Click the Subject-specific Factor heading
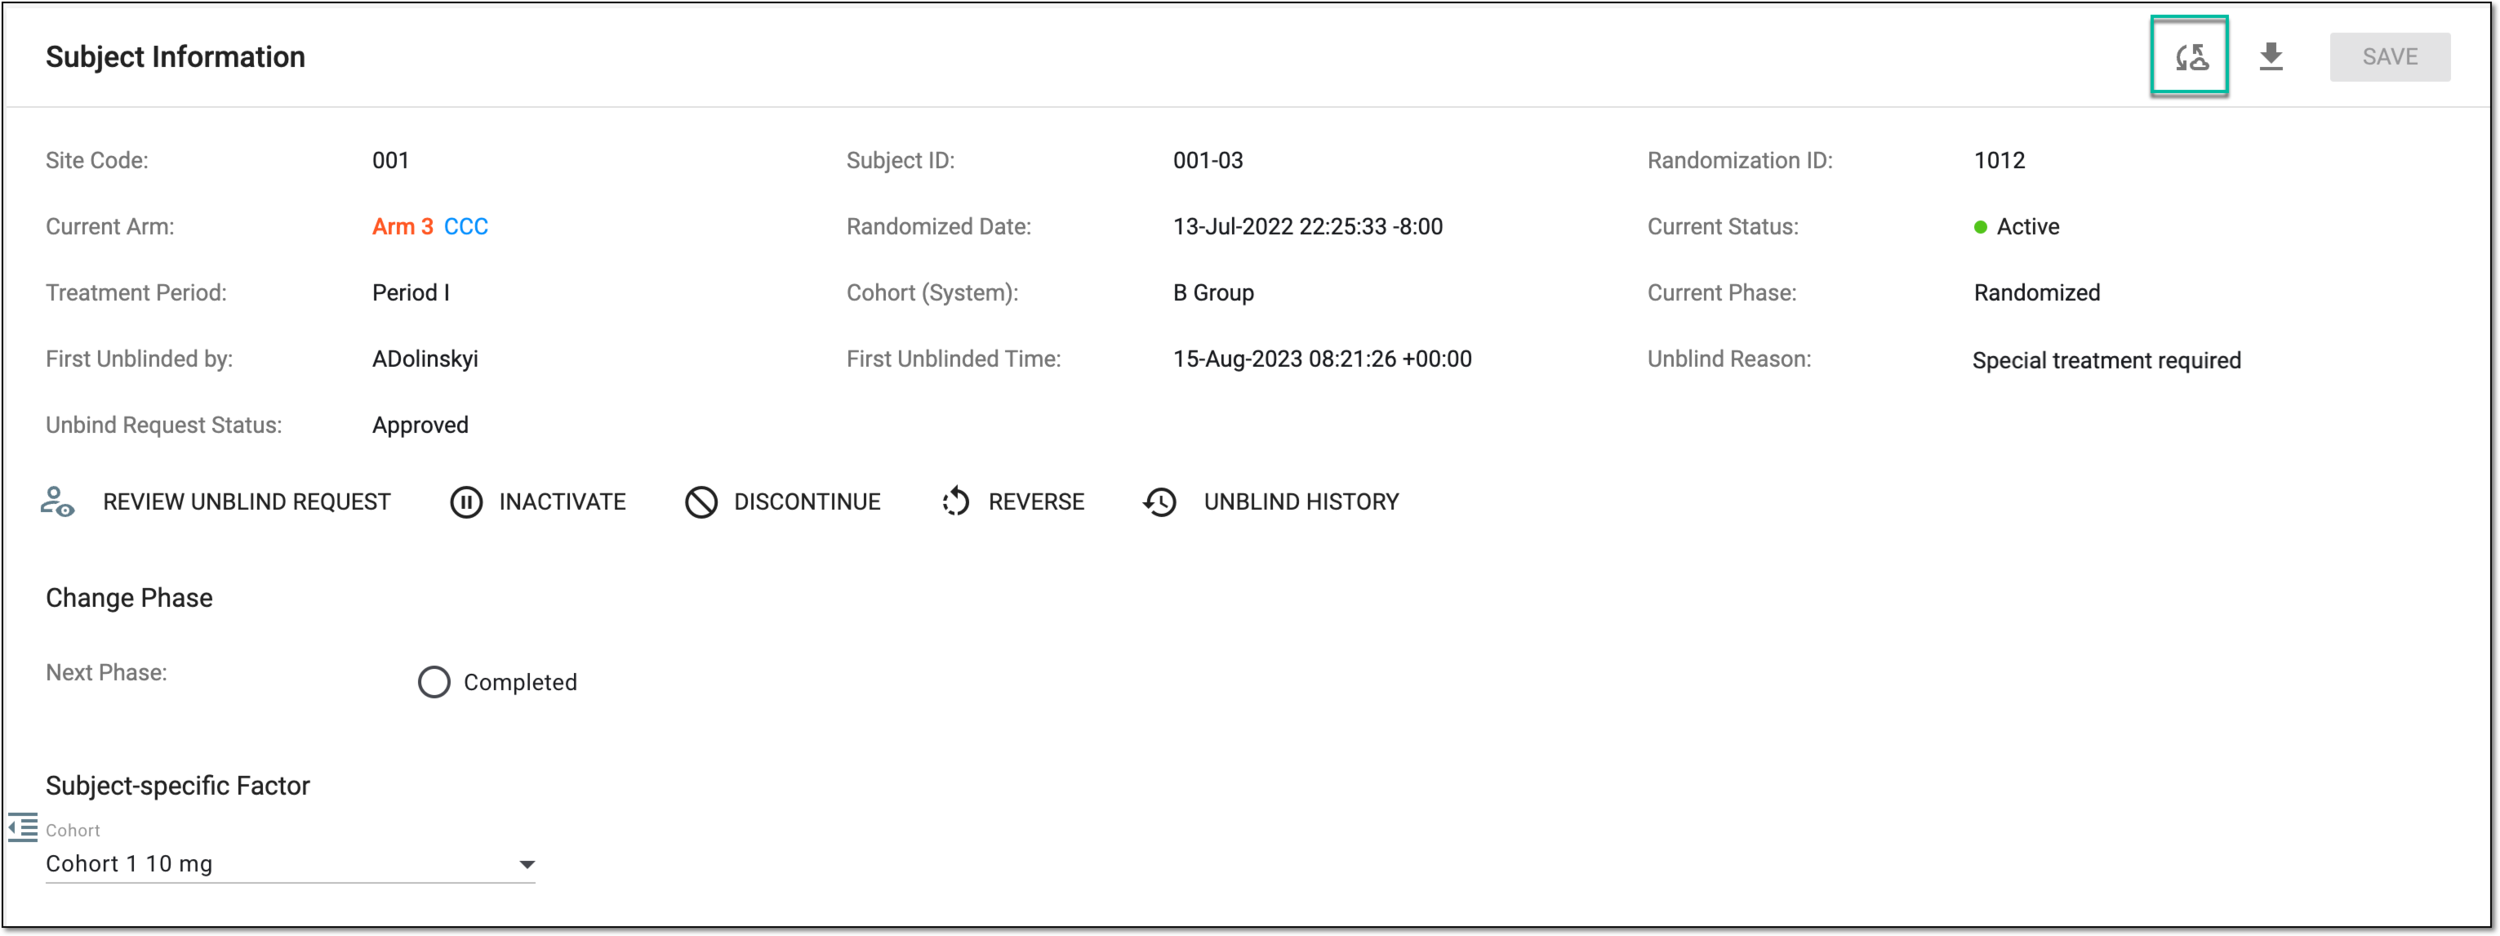 (178, 786)
